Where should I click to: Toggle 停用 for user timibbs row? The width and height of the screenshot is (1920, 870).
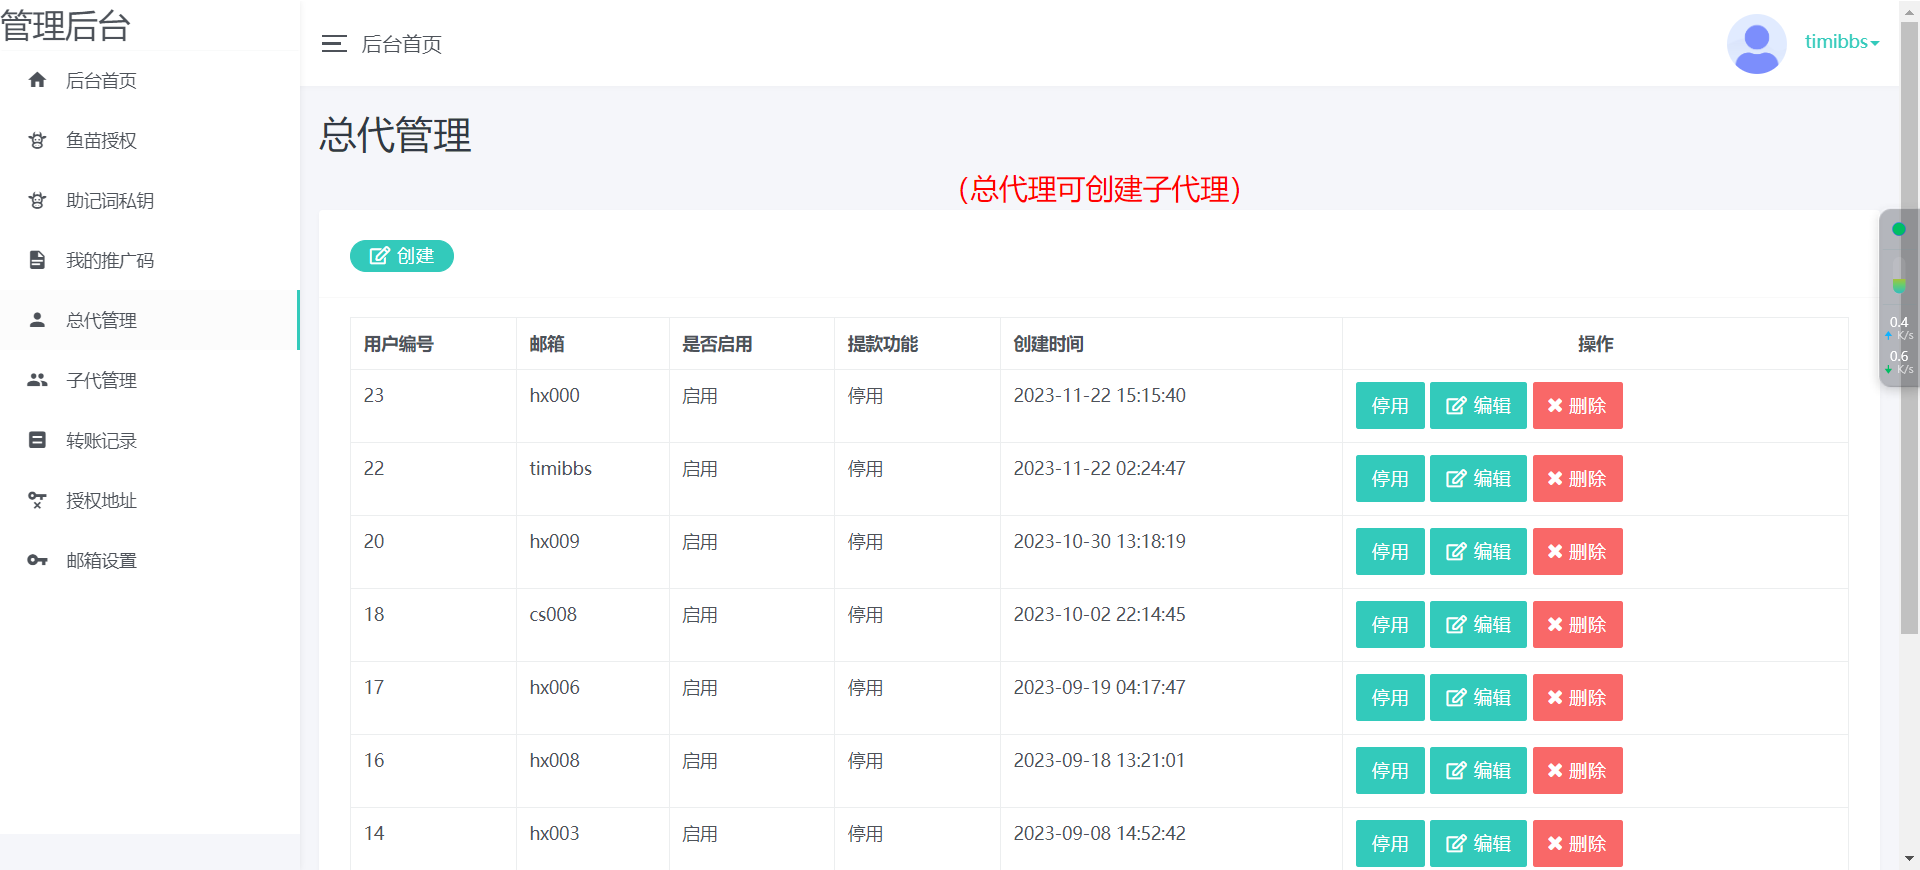[x=1389, y=478]
